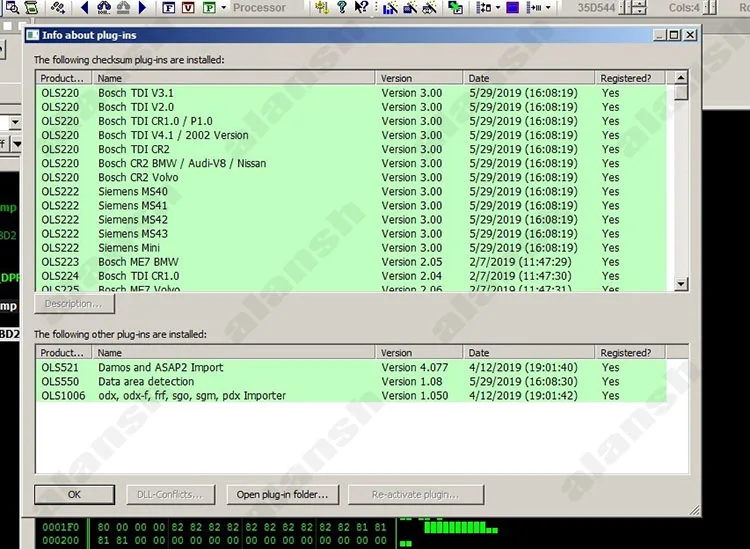Click the column arrows layout icon

pos(484,7)
